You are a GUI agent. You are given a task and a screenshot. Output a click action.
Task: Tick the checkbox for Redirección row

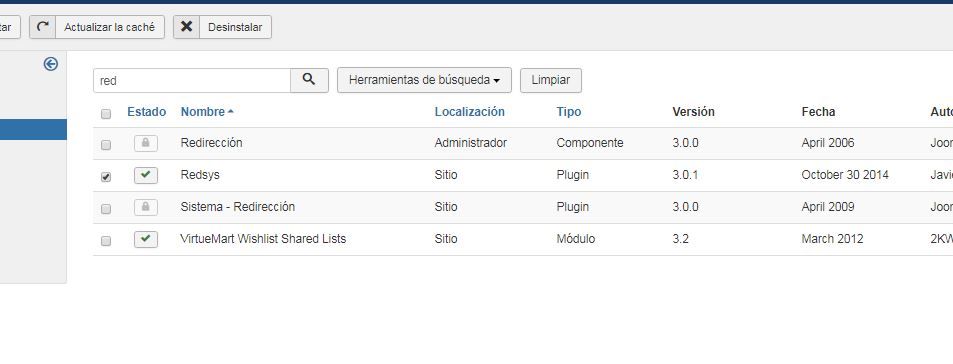[106, 145]
